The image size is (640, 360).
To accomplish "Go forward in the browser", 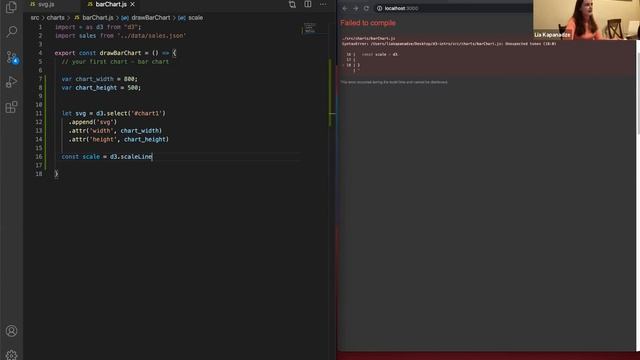I will 356,8.
